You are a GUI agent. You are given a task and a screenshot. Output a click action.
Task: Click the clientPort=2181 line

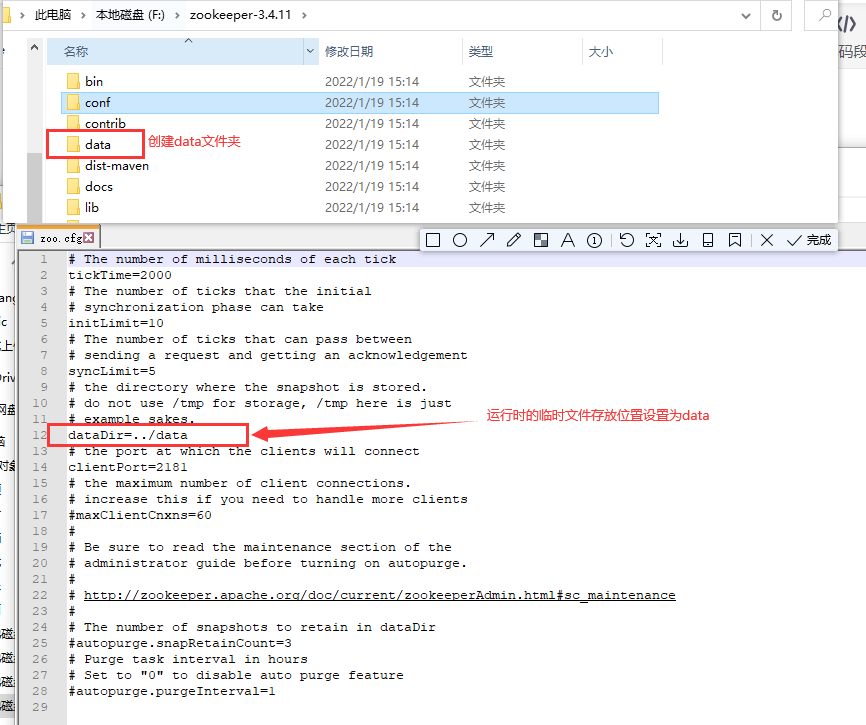tap(128, 467)
